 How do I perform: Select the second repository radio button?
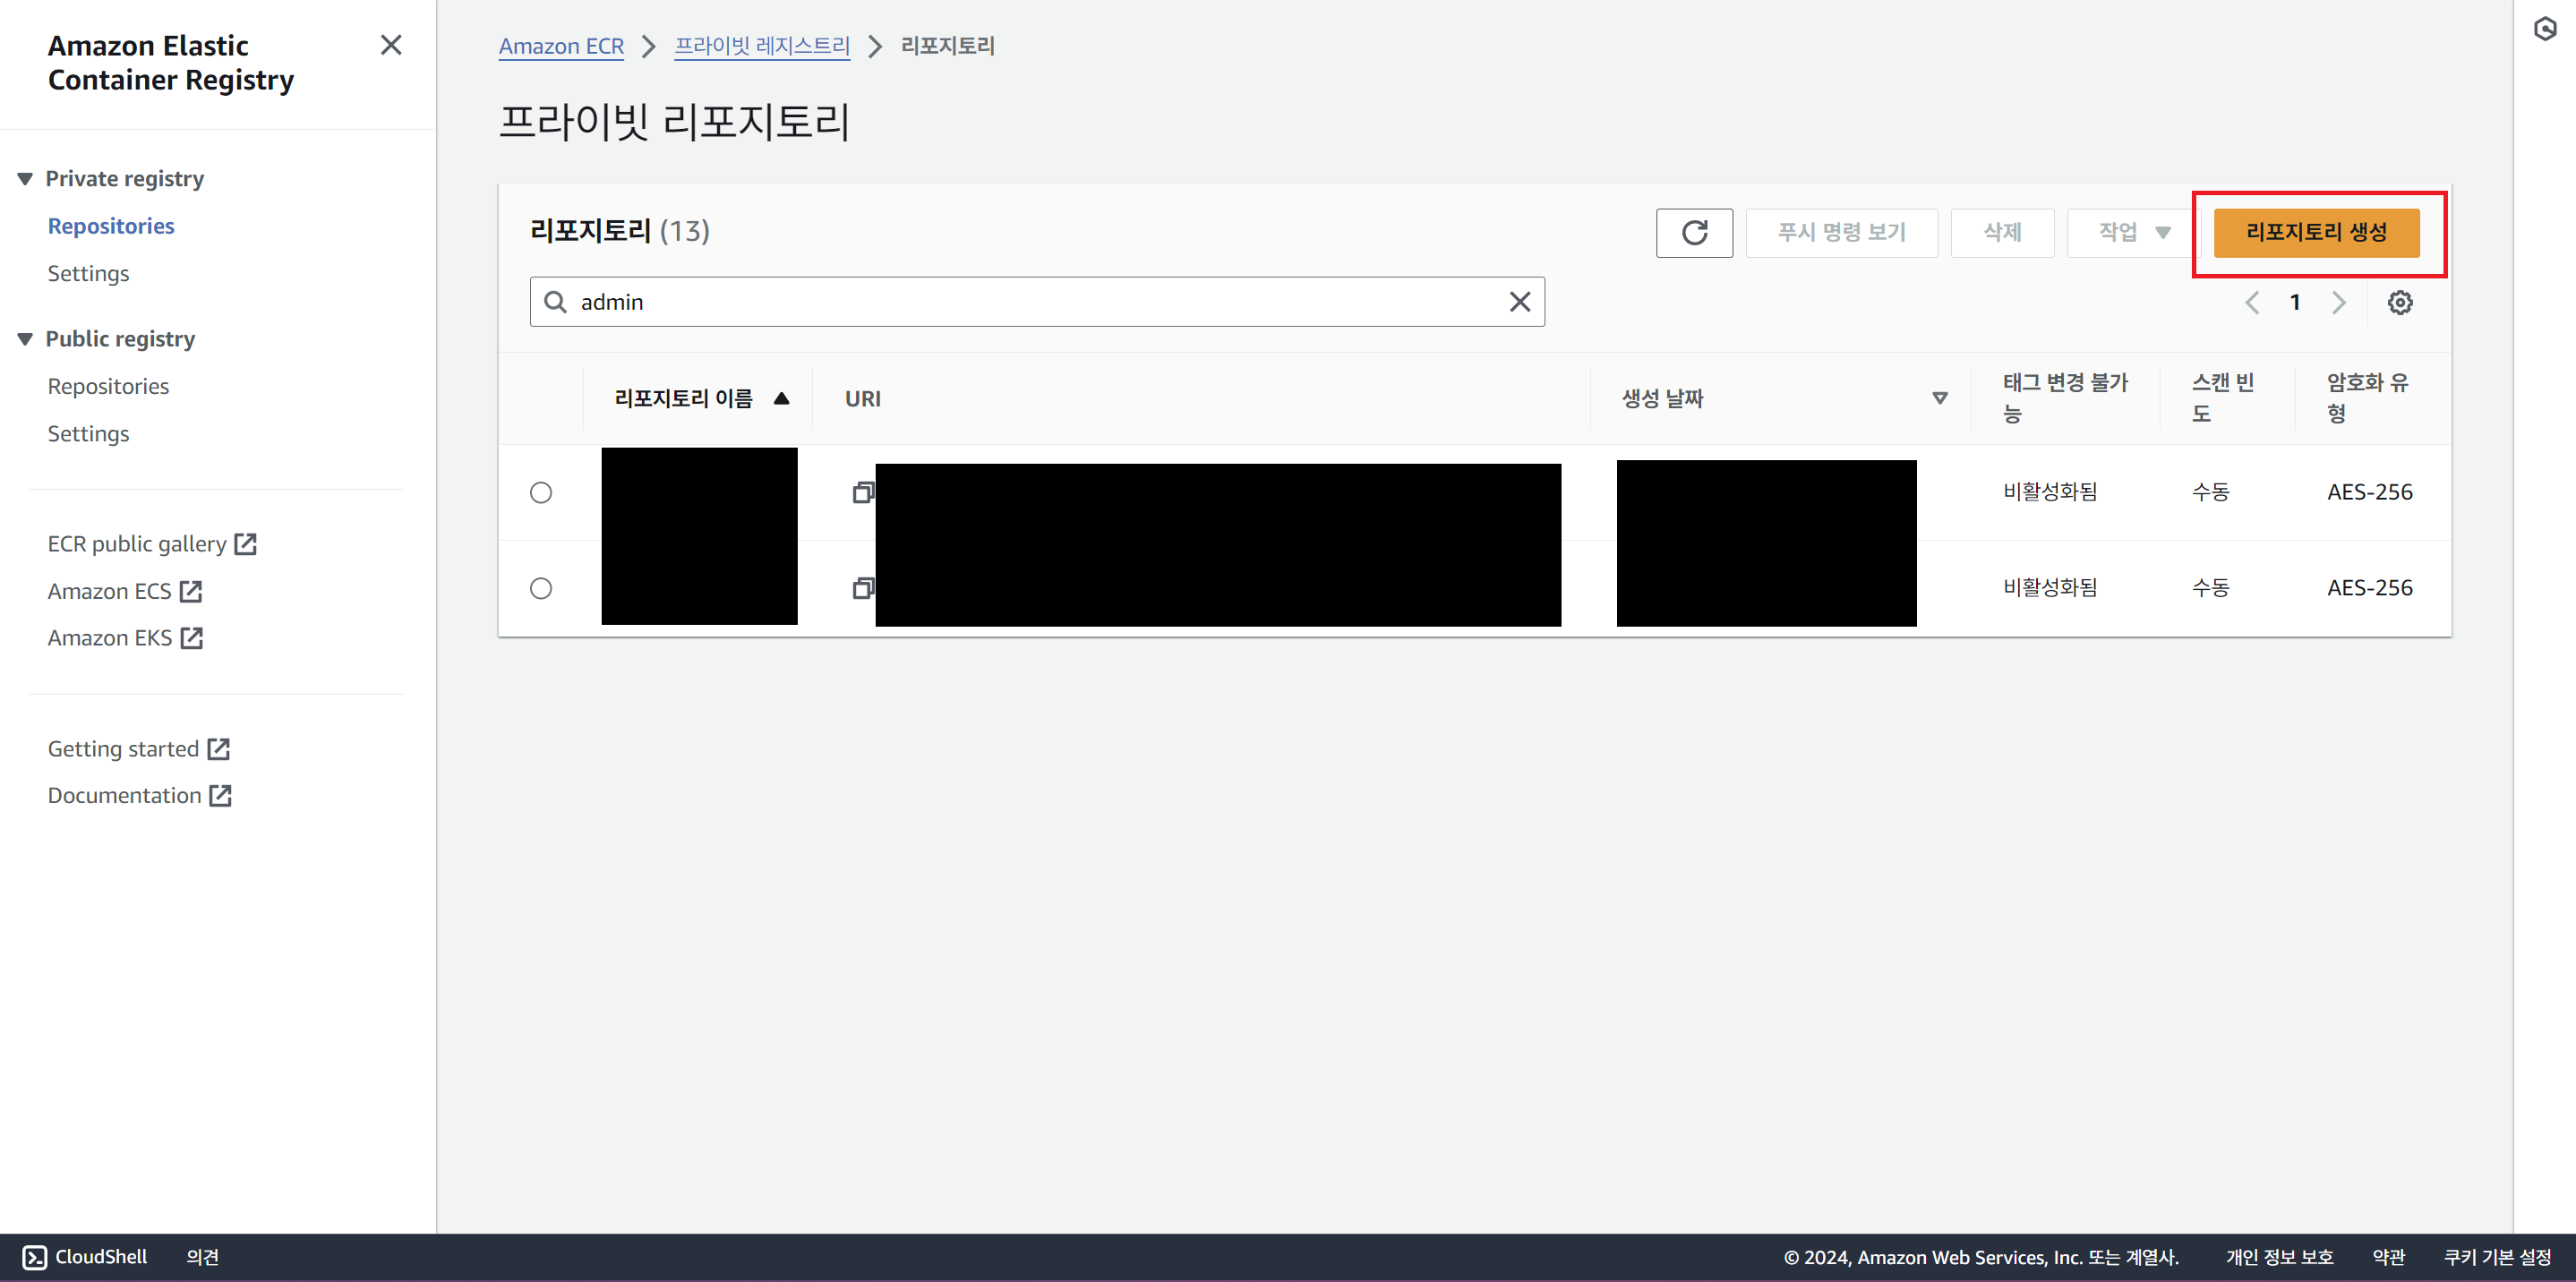pyautogui.click(x=541, y=588)
